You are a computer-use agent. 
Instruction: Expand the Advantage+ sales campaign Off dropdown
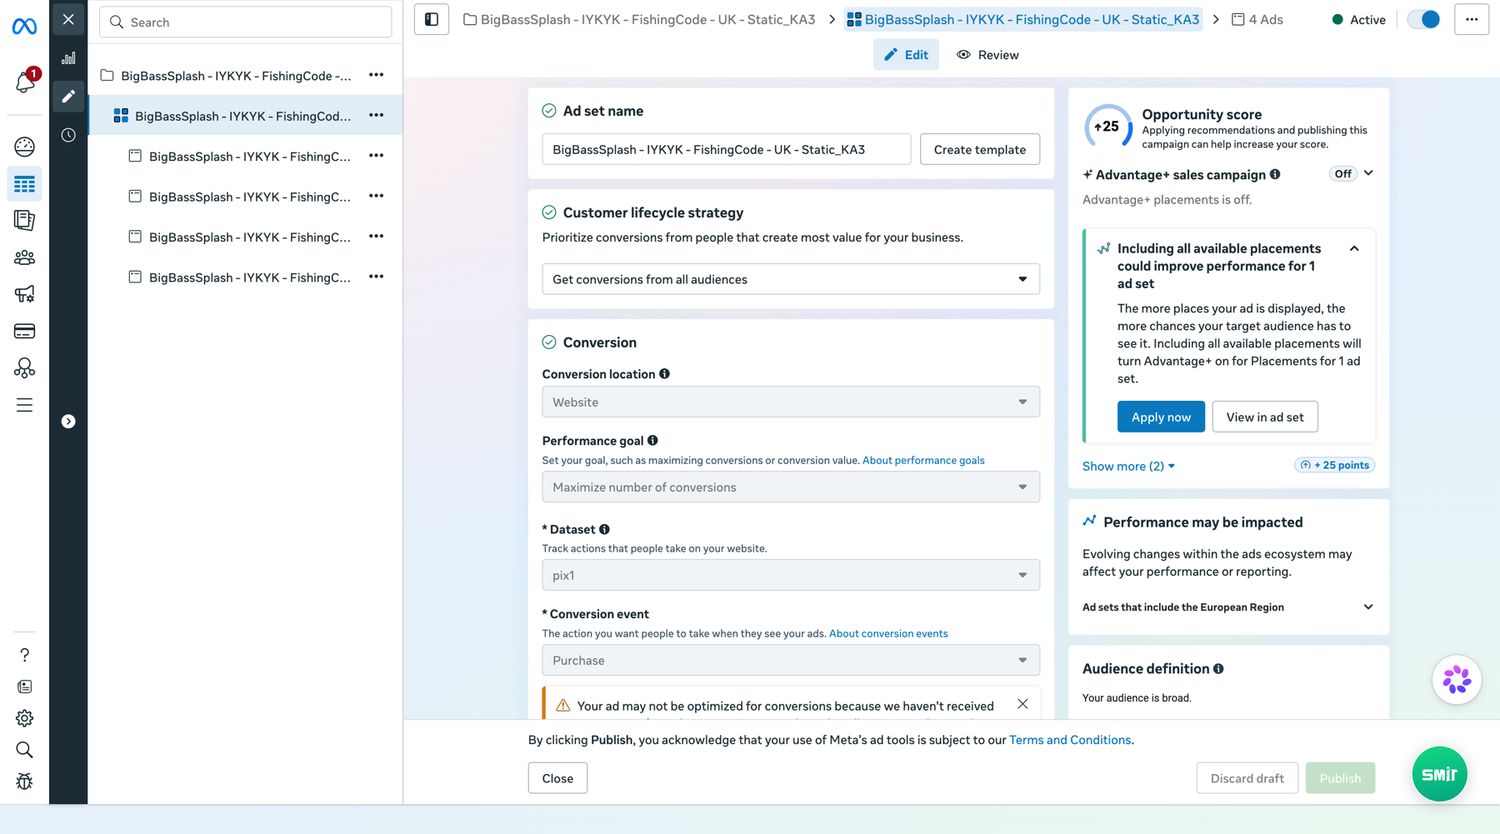click(1352, 174)
